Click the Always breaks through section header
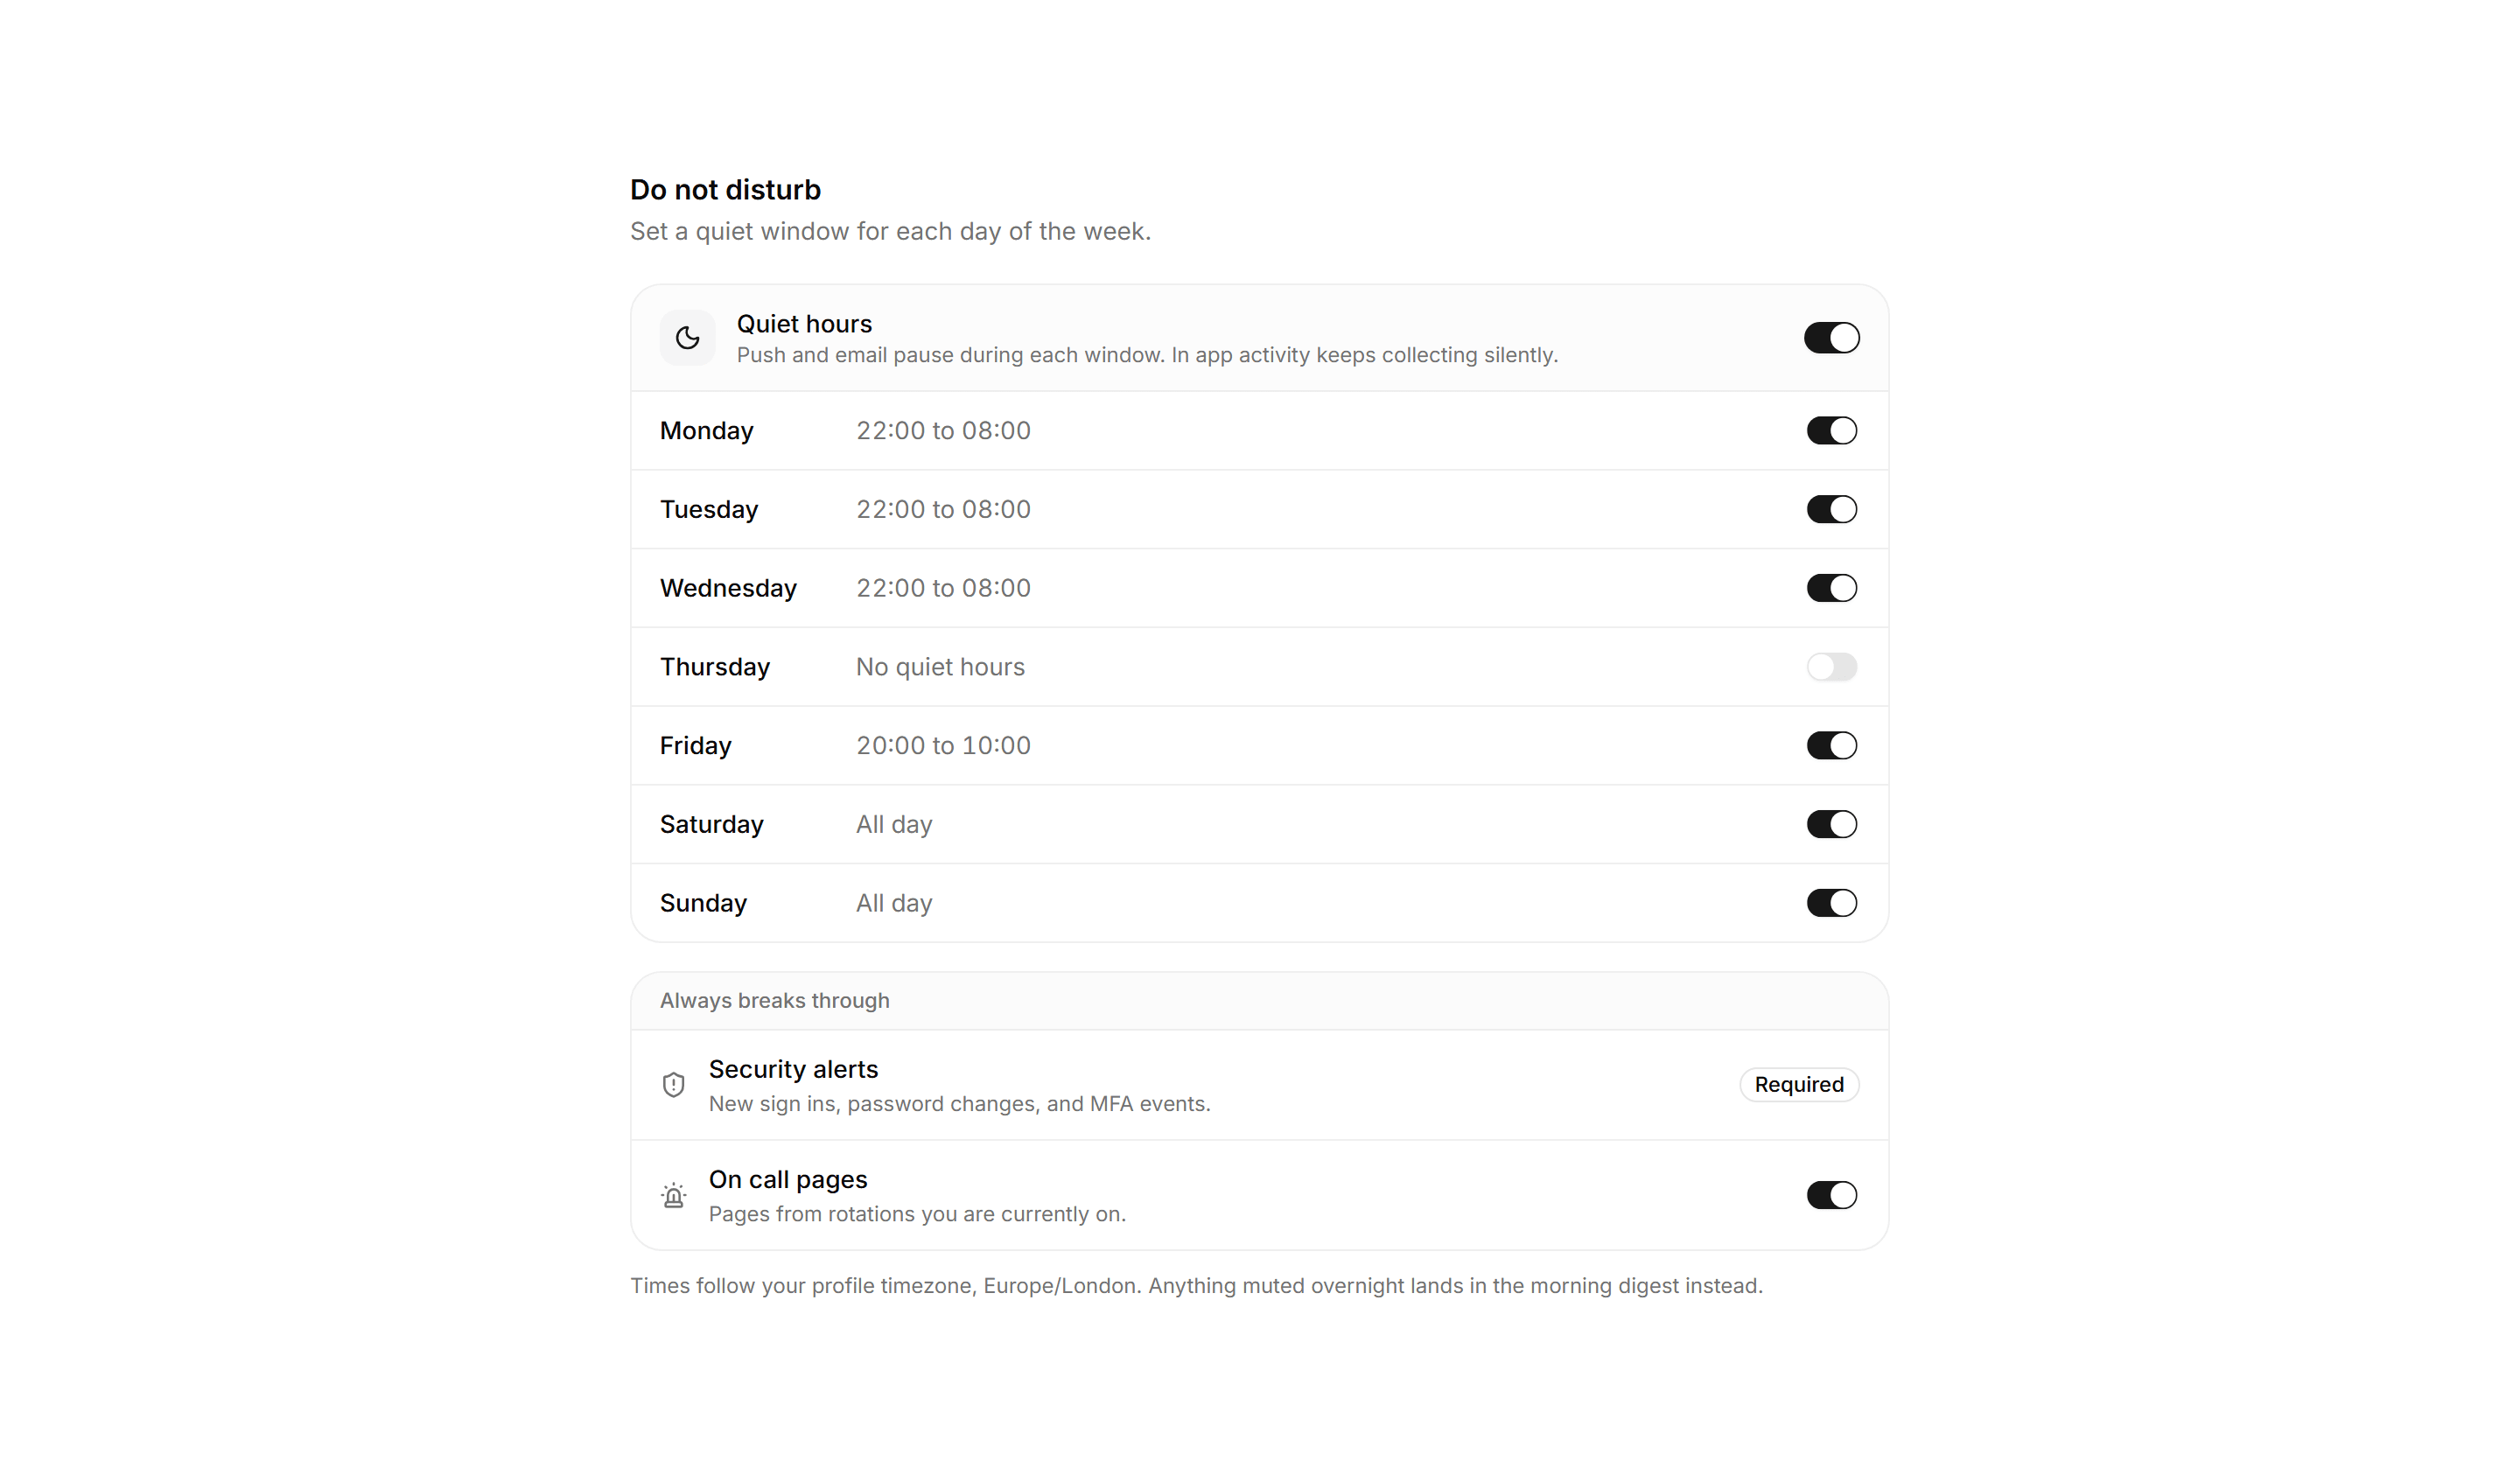Image resolution: width=2520 pixels, height=1468 pixels. coord(774,1001)
